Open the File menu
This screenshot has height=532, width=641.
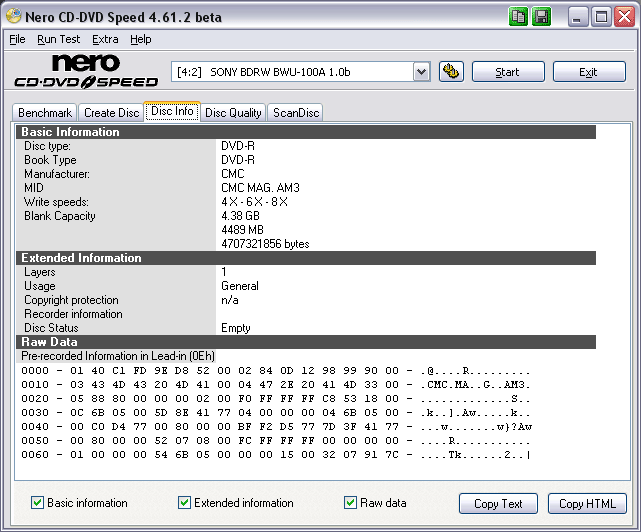click(x=17, y=39)
